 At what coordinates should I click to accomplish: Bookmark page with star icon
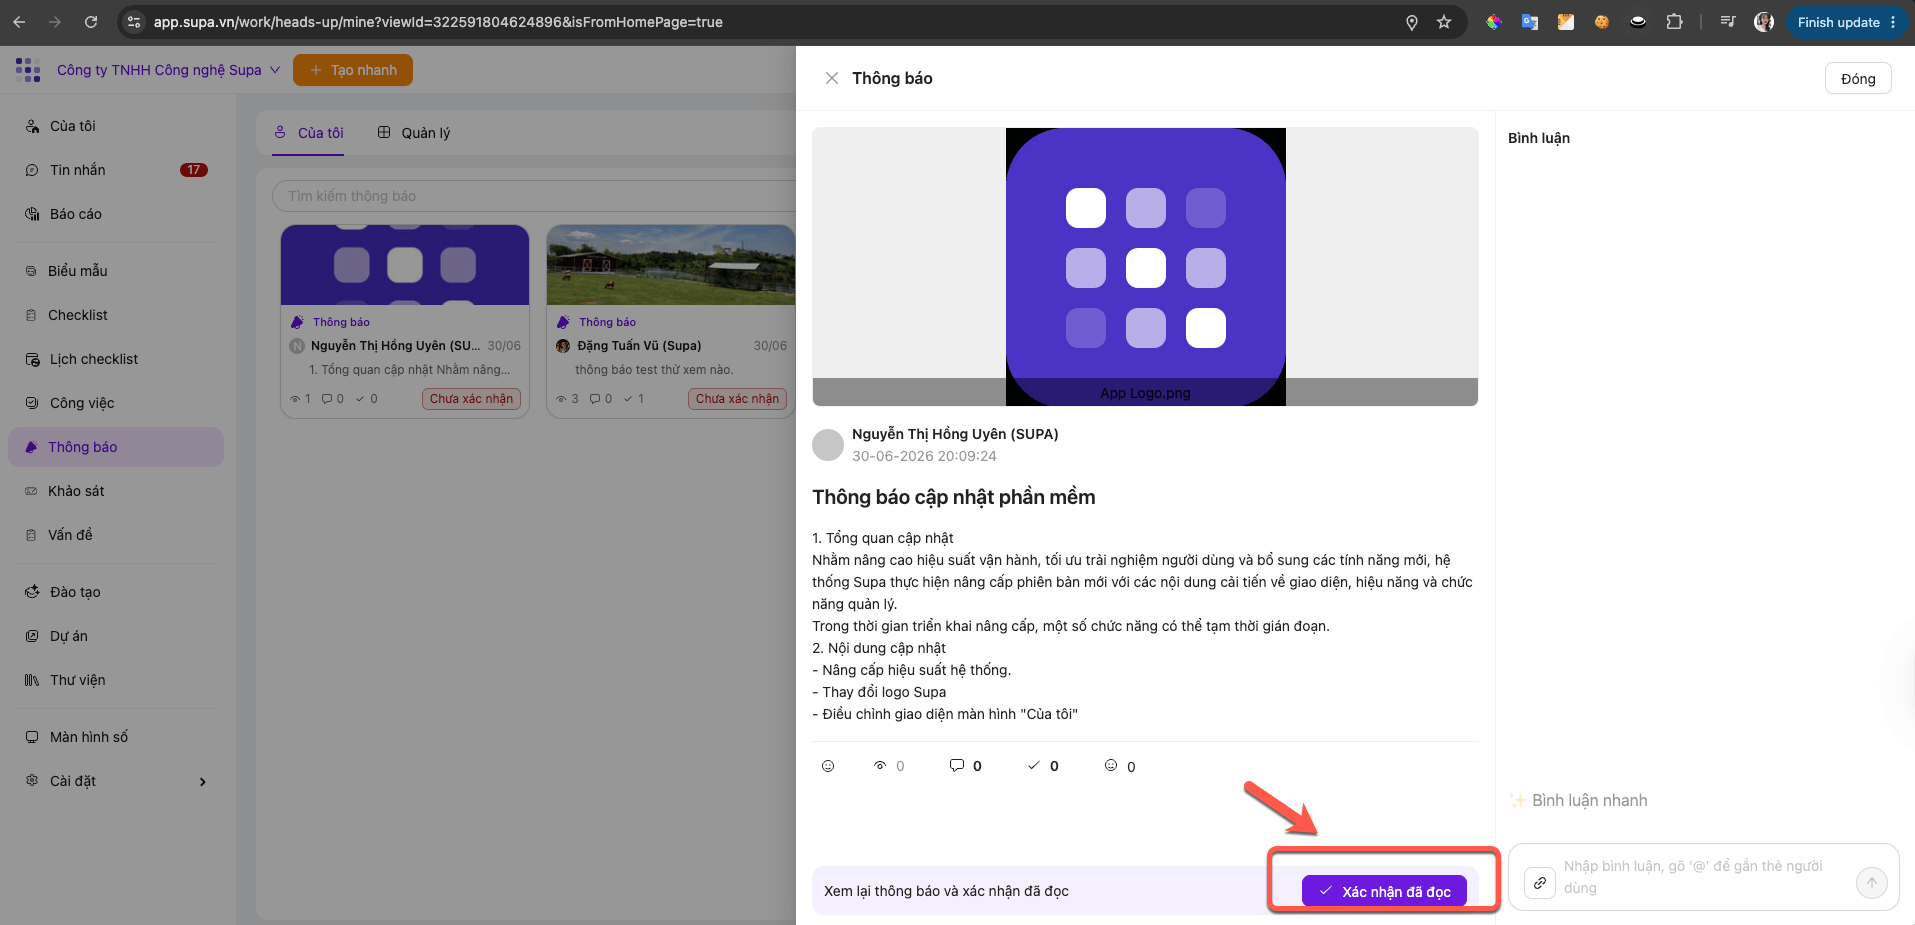[1444, 22]
